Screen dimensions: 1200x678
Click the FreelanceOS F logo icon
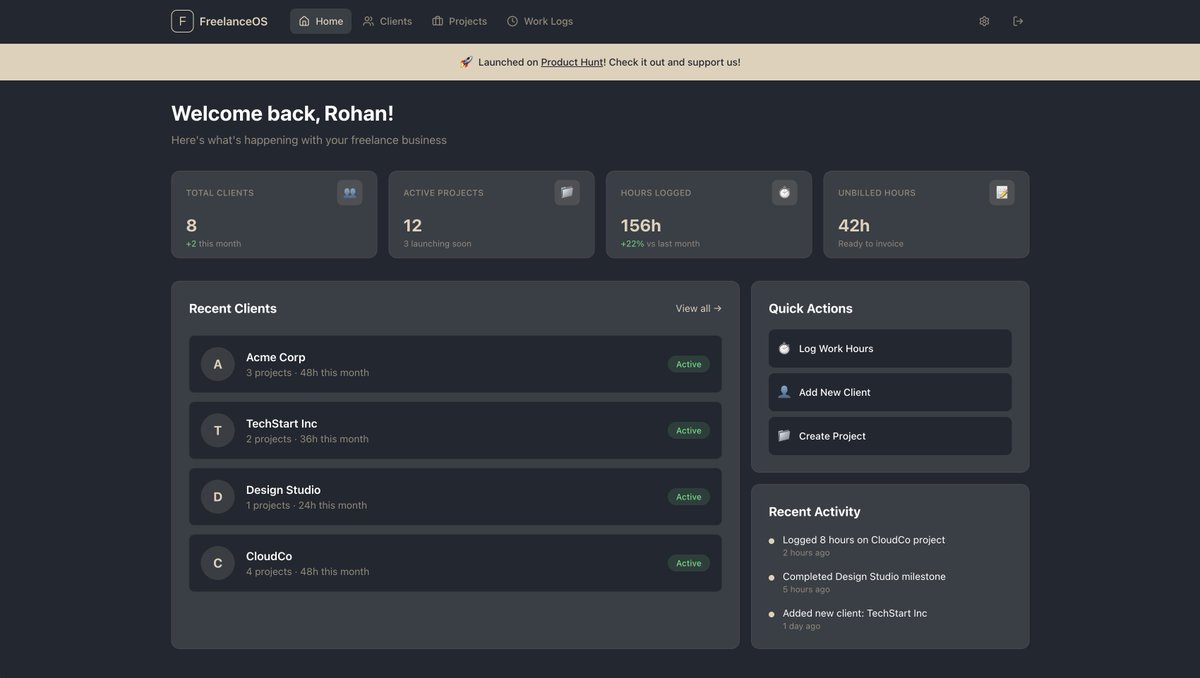182,21
